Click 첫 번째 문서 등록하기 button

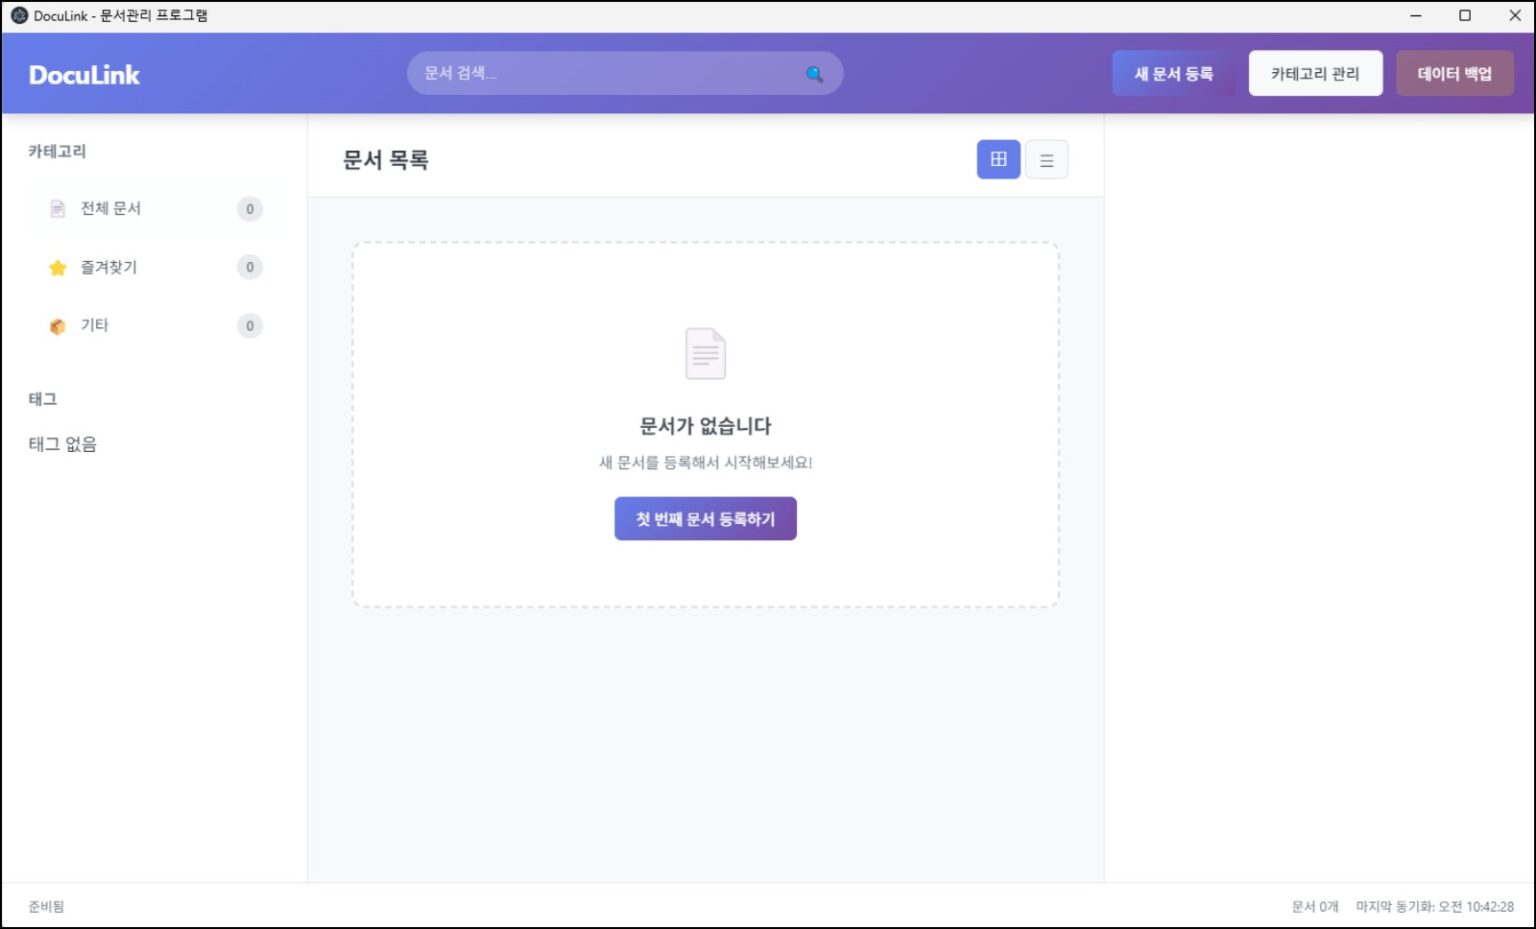[705, 518]
